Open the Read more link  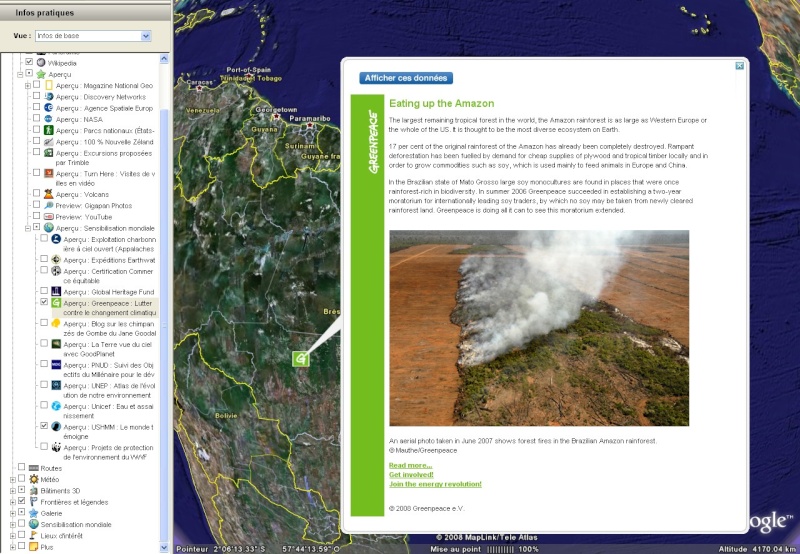pos(410,465)
